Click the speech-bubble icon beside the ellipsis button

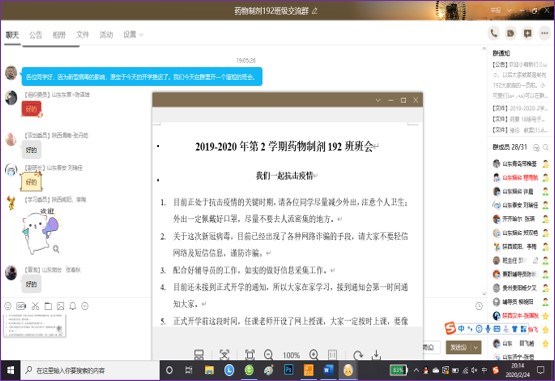coord(527,34)
